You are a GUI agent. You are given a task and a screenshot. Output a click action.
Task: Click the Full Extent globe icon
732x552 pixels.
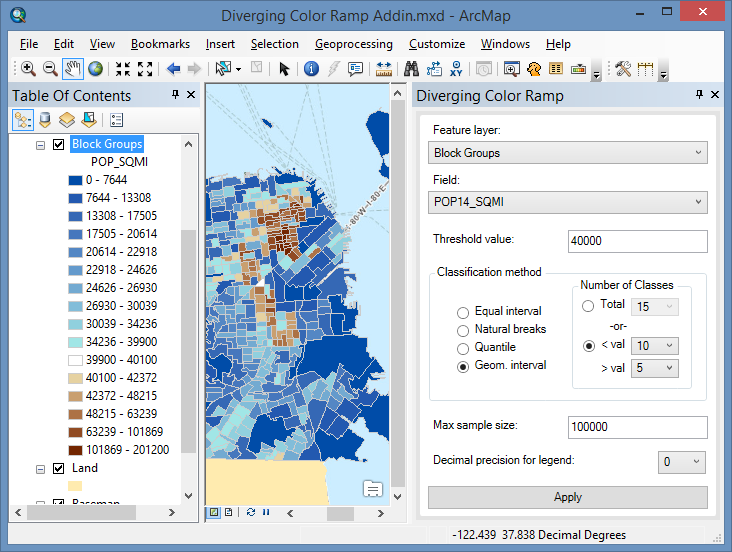coord(95,69)
